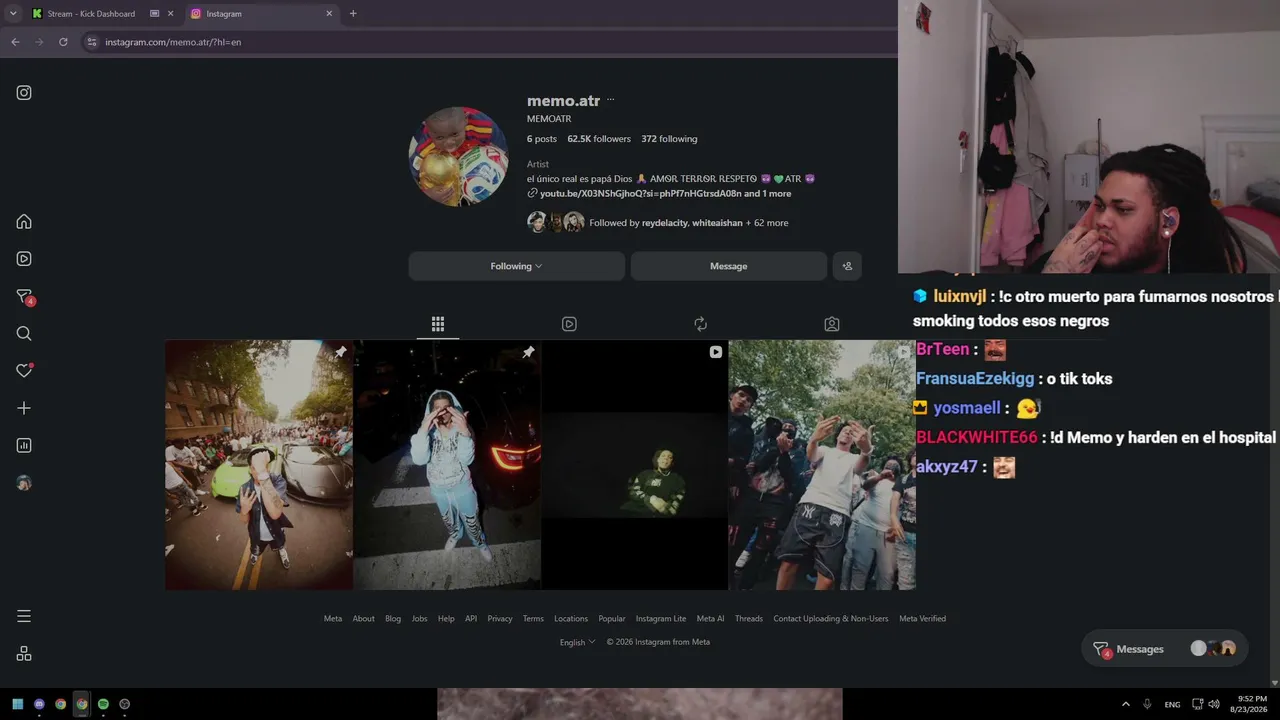Open the Meta Verified footer link
The width and height of the screenshot is (1280, 720).
922,619
